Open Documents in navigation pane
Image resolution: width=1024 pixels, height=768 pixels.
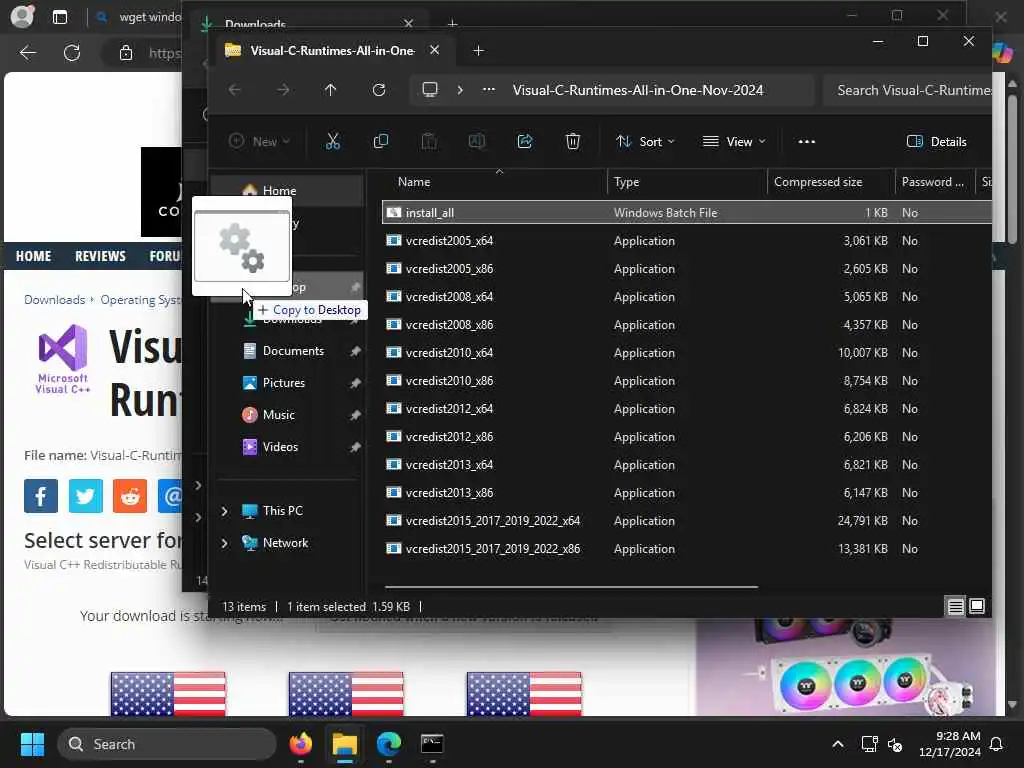click(x=293, y=351)
